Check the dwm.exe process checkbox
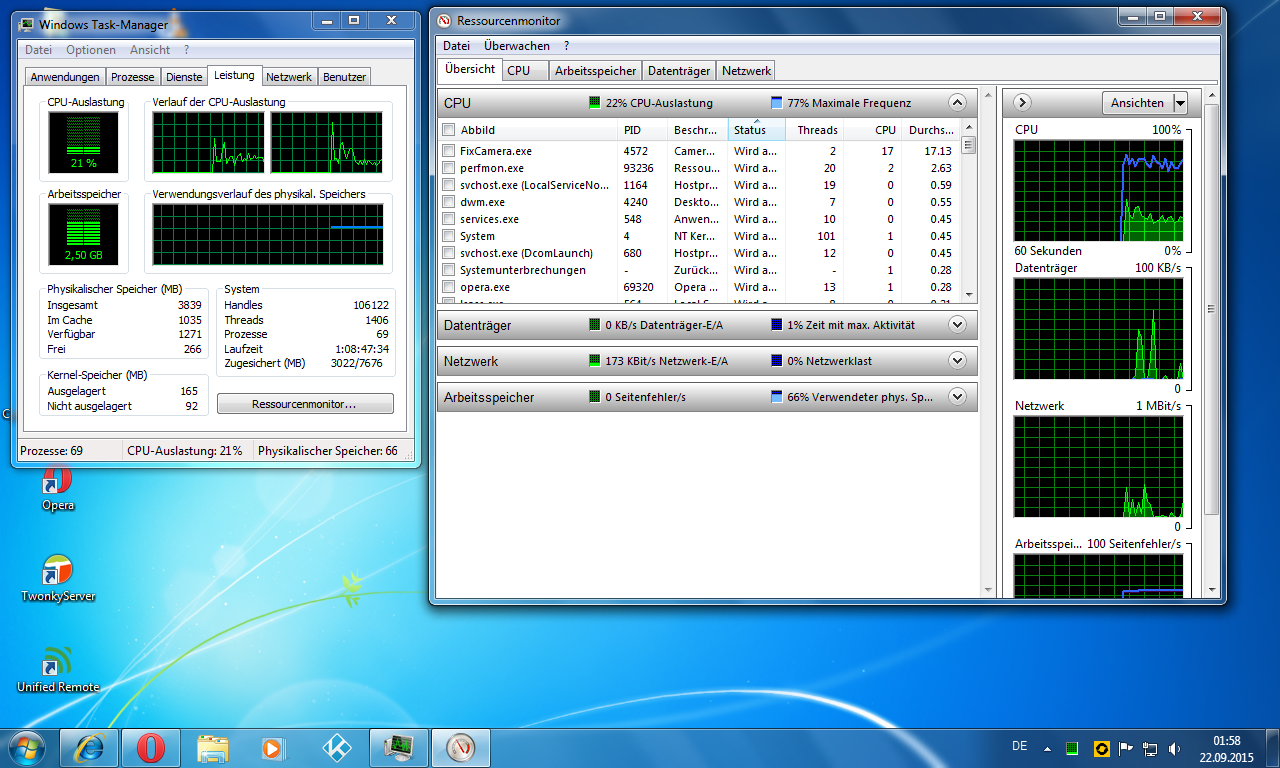The height and width of the screenshot is (768, 1280). [x=448, y=202]
